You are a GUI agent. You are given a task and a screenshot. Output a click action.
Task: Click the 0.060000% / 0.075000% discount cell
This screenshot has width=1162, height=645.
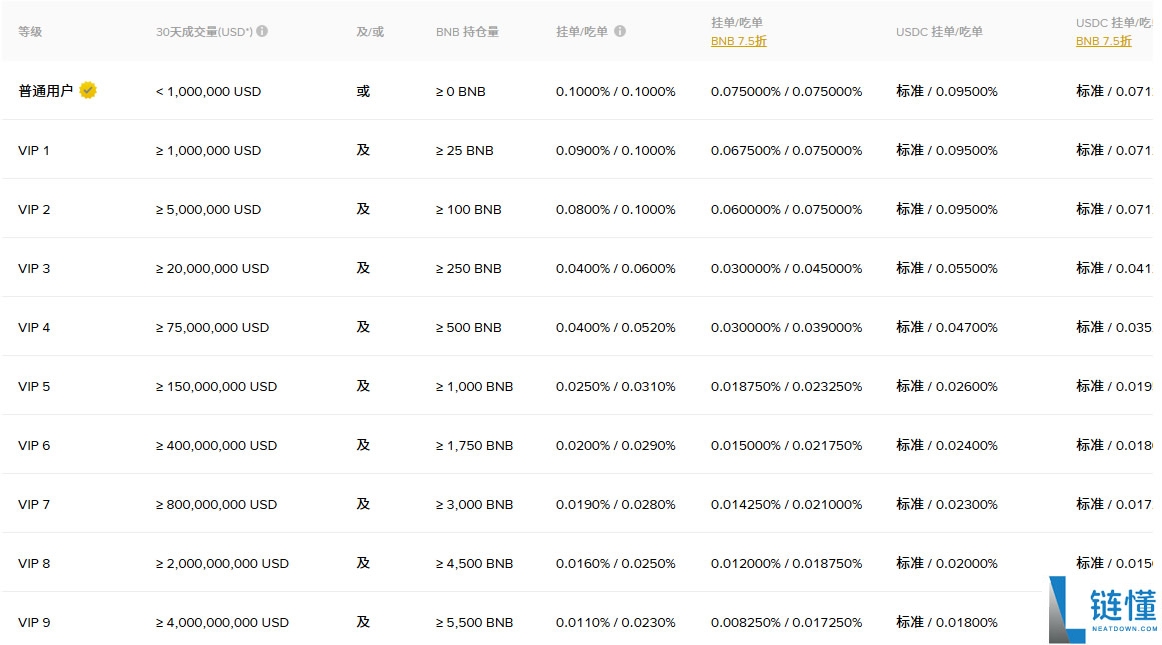(786, 210)
